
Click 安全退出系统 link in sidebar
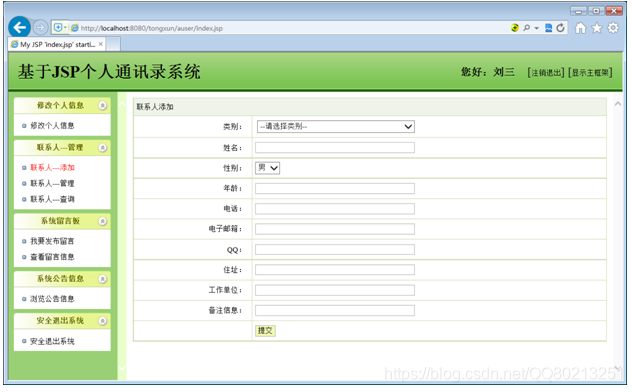pyautogui.click(x=52, y=341)
